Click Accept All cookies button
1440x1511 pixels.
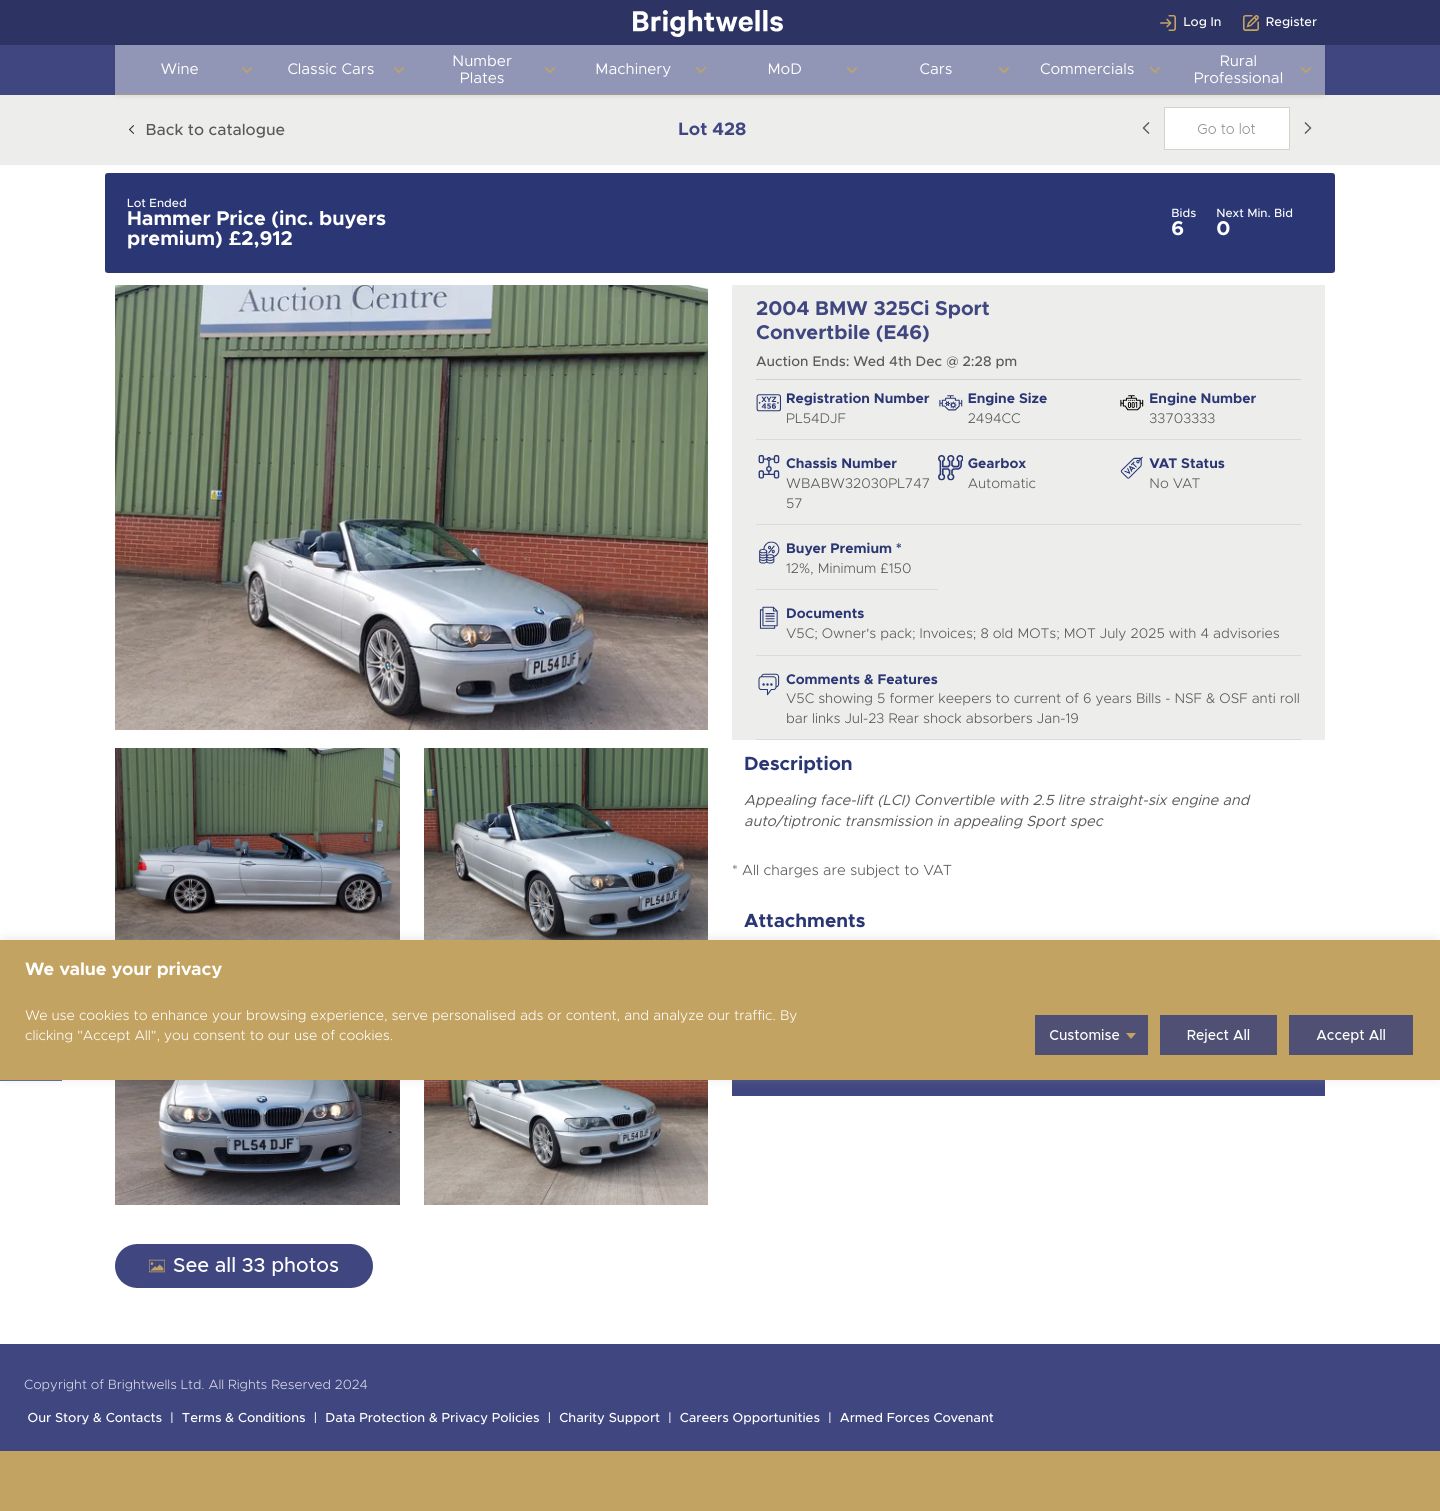click(x=1351, y=1035)
